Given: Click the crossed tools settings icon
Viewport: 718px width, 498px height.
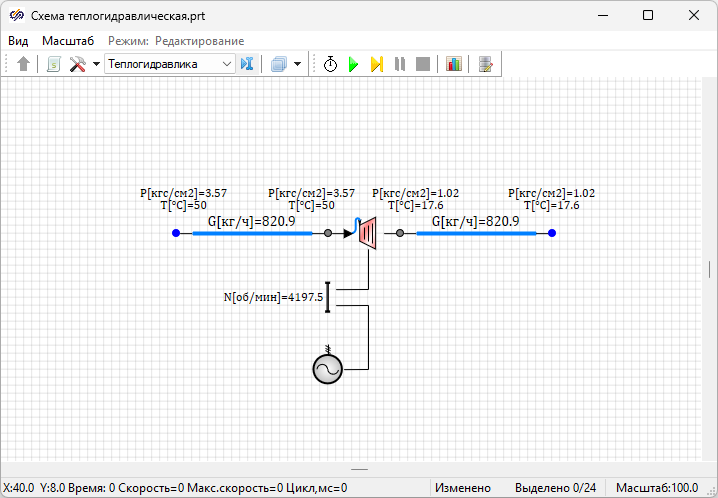Looking at the screenshot, I should [77, 64].
